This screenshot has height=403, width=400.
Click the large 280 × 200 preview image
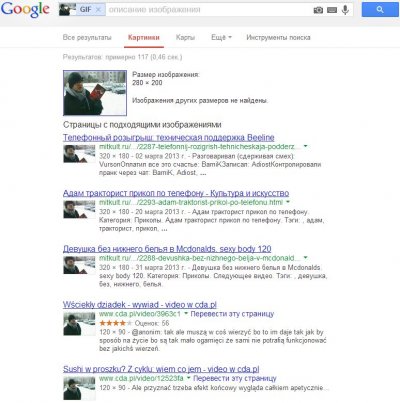[95, 93]
